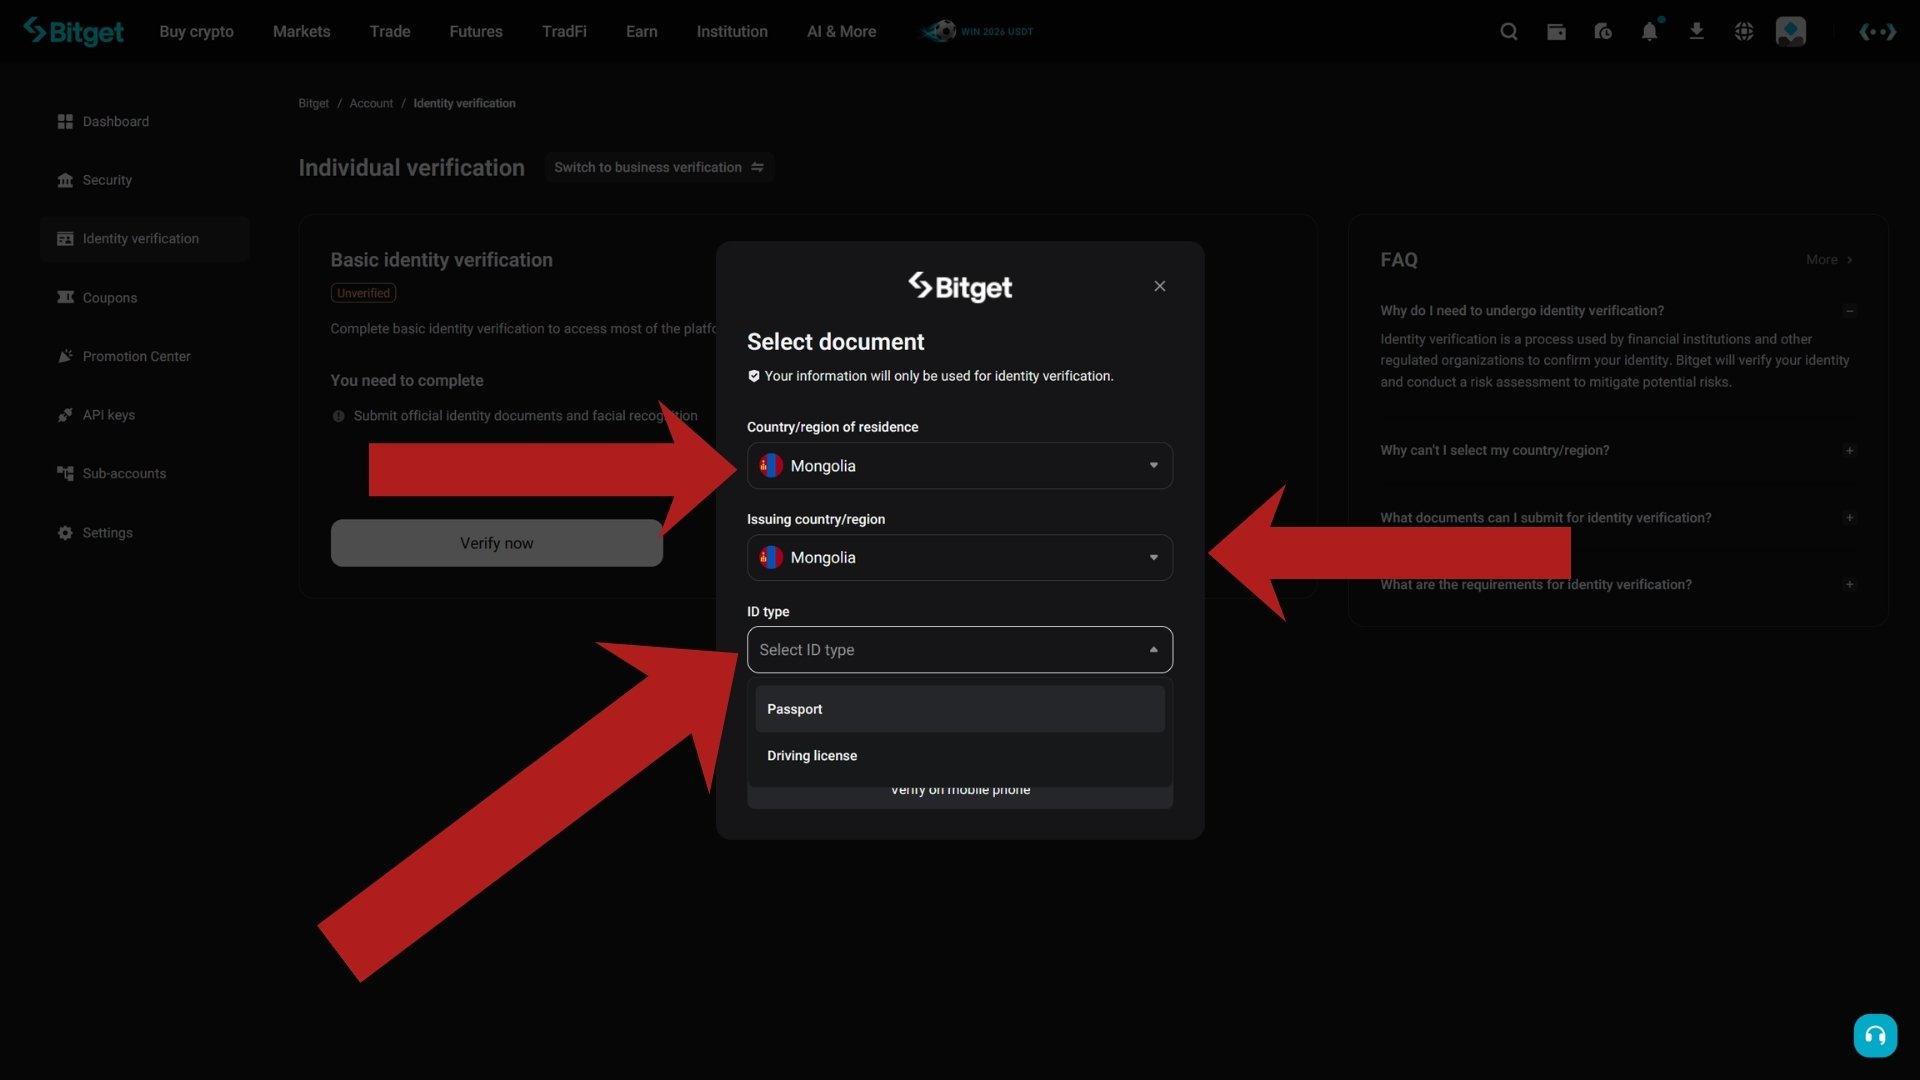1920x1080 pixels.
Task: Click the download app icon in the header
Action: [x=1697, y=32]
